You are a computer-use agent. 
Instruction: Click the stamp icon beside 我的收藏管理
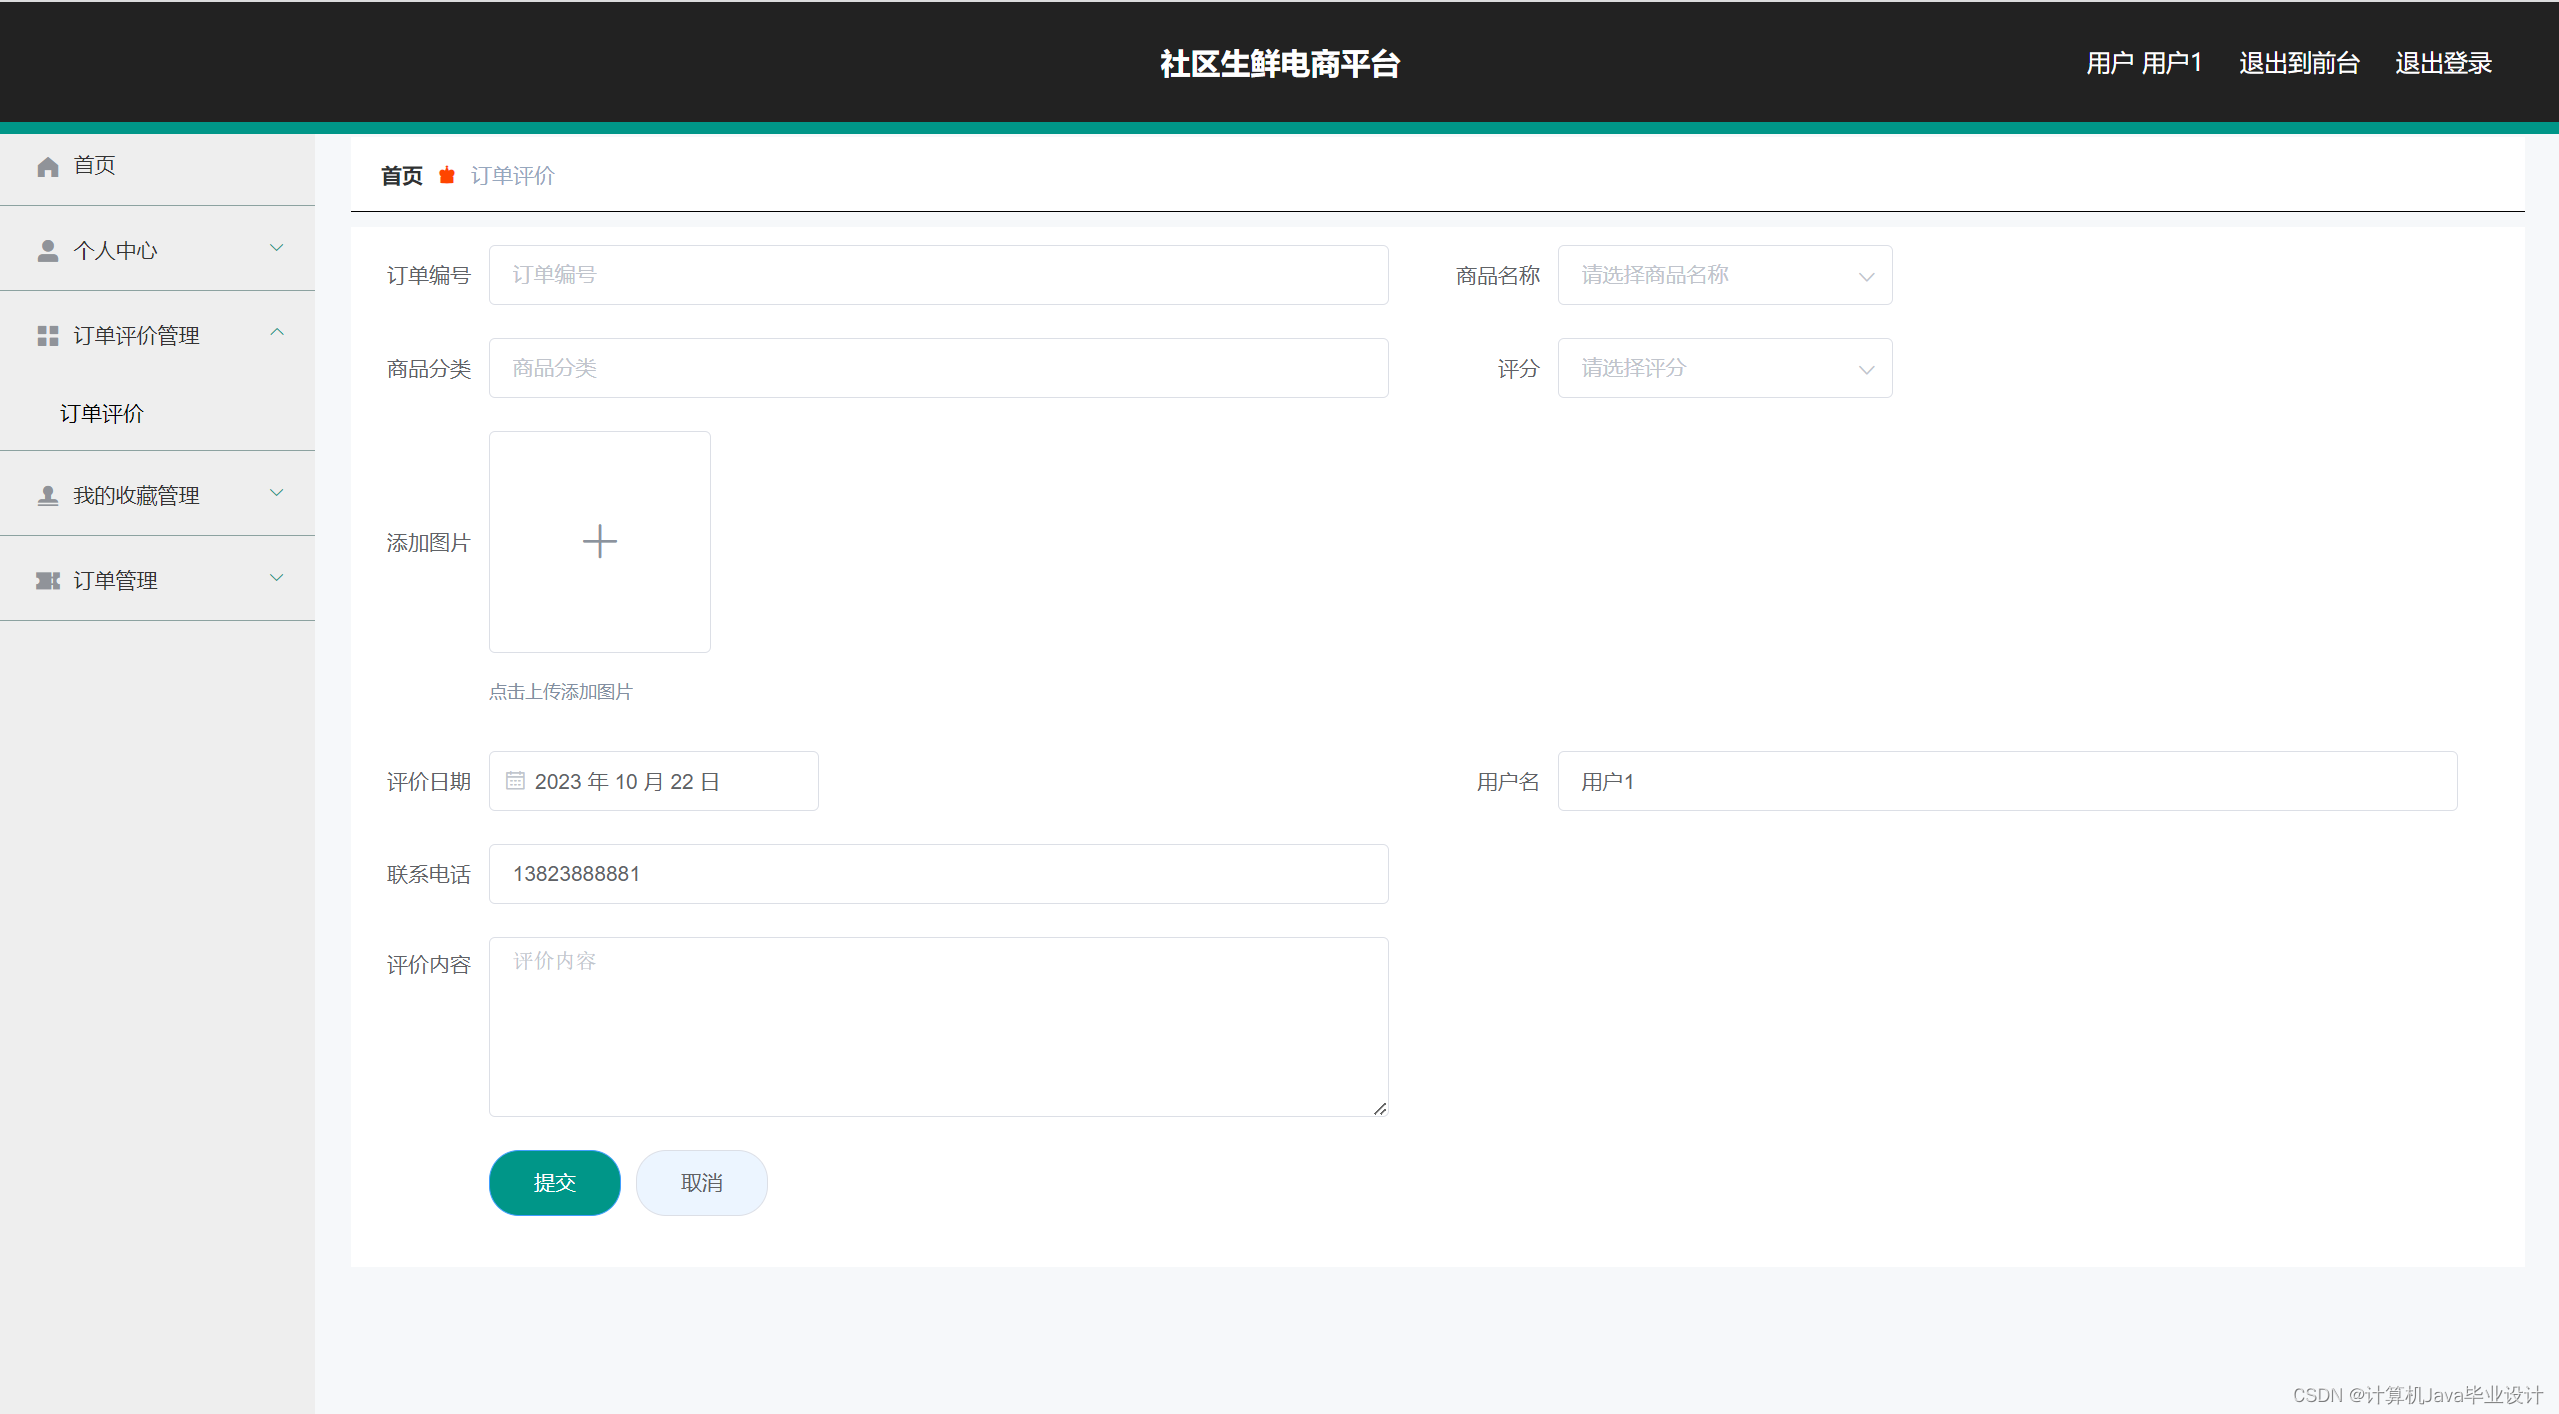click(48, 496)
